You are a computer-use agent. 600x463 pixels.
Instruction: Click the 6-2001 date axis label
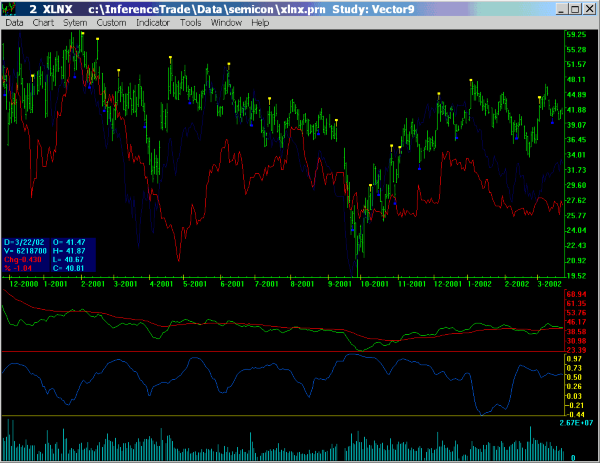232,284
